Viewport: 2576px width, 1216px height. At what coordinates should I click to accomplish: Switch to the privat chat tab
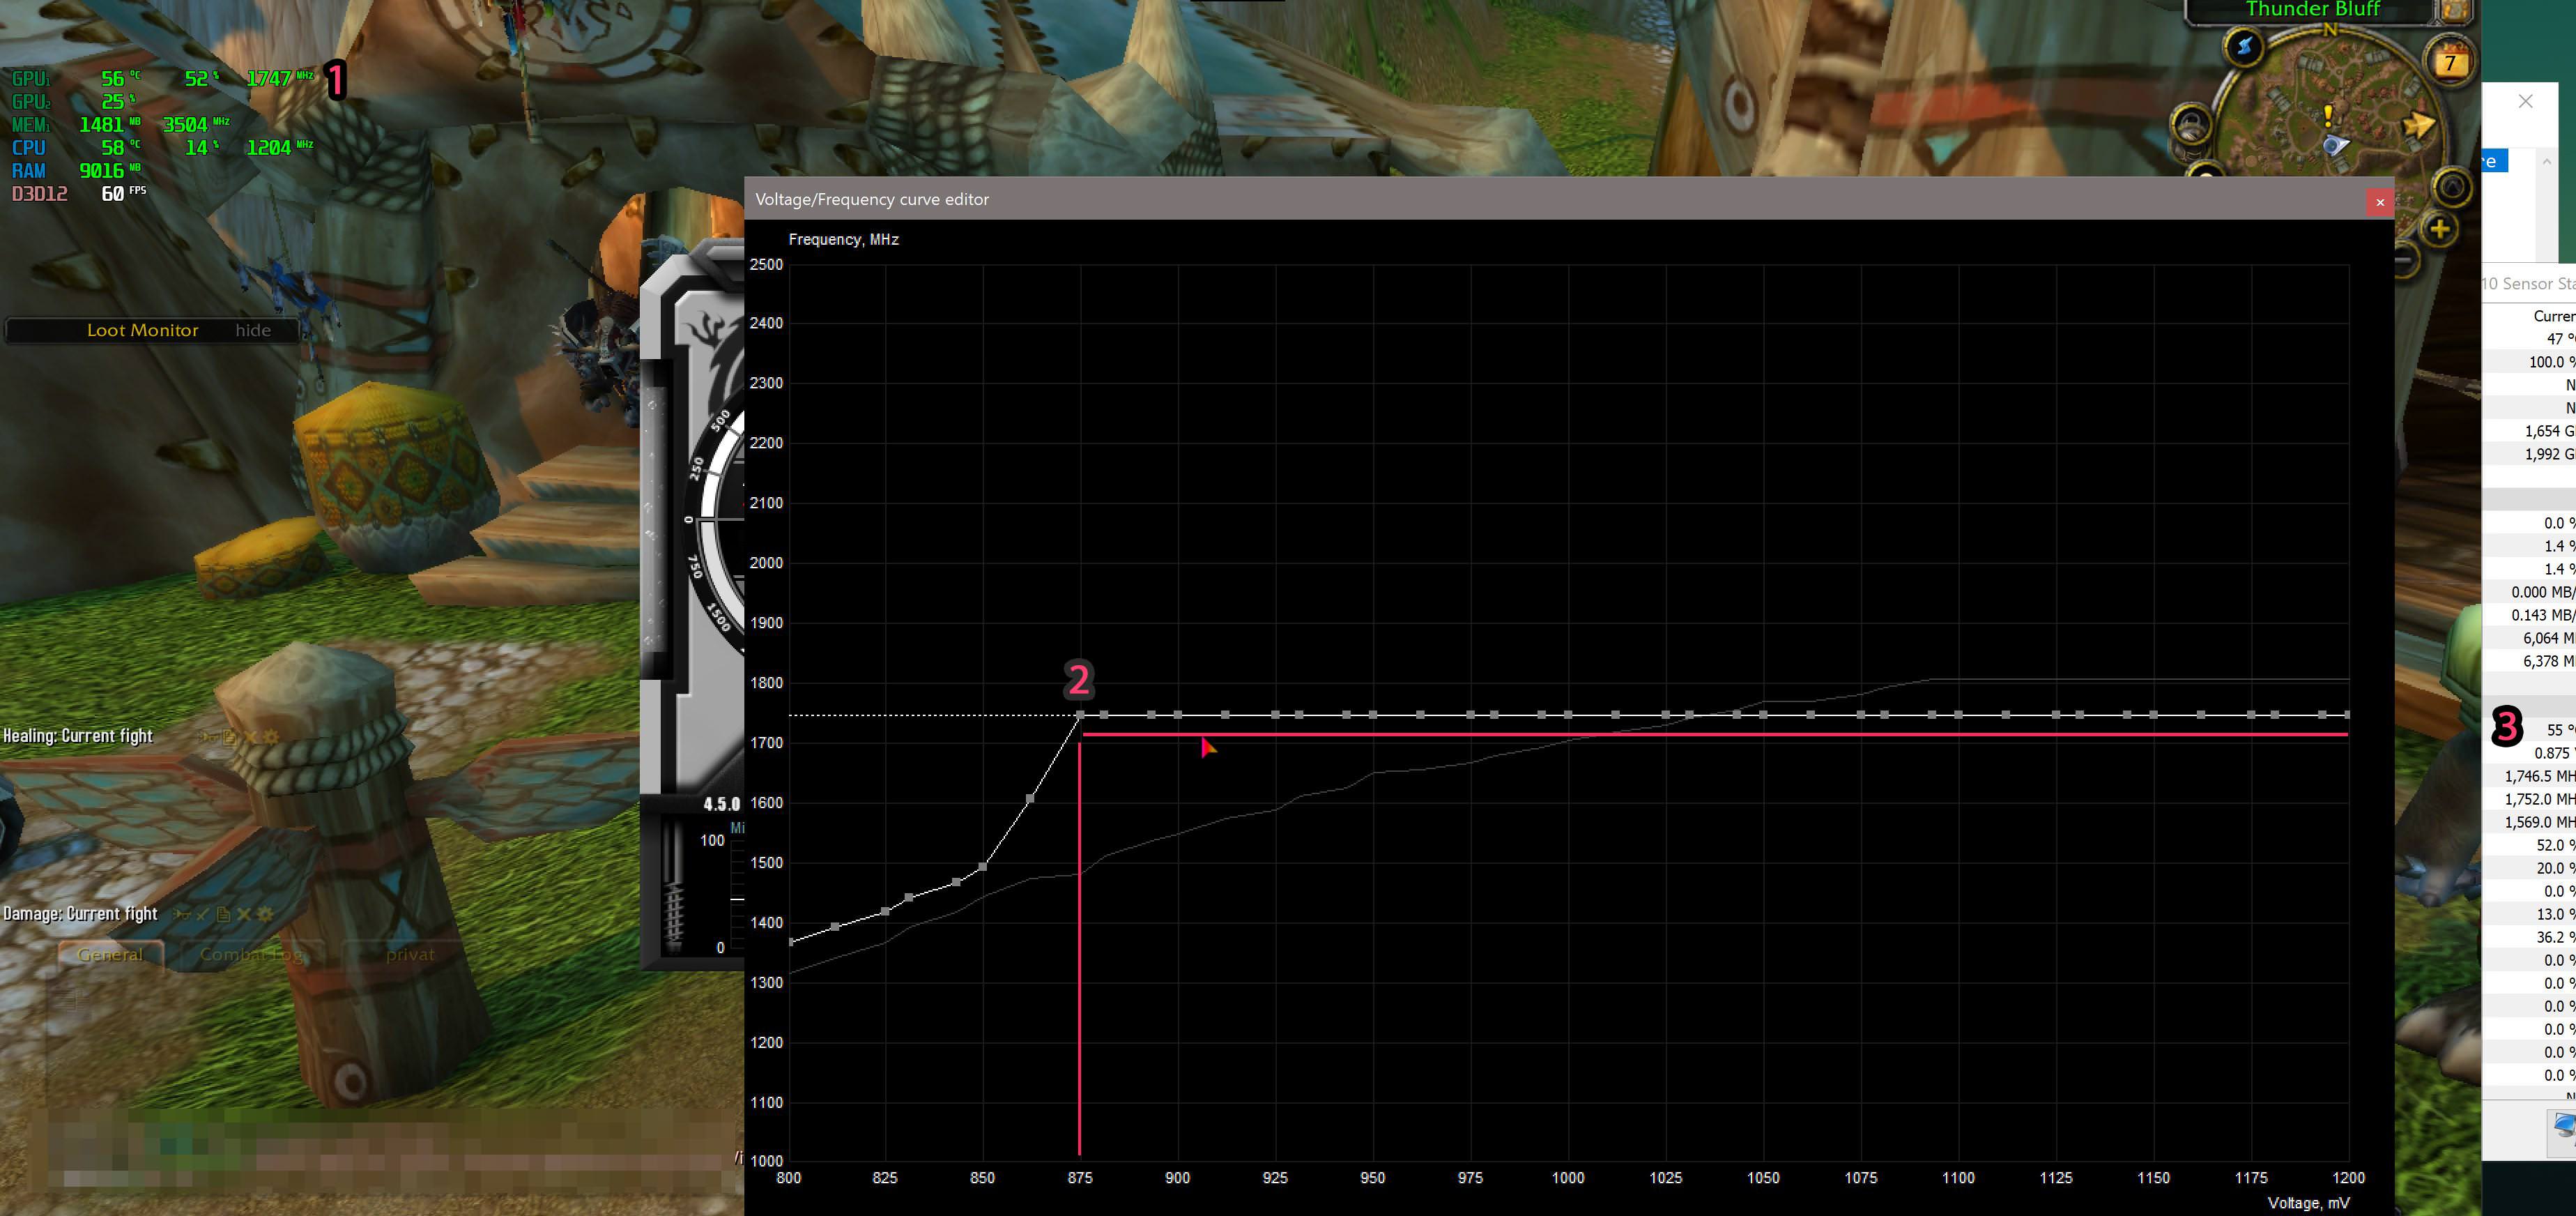[410, 954]
